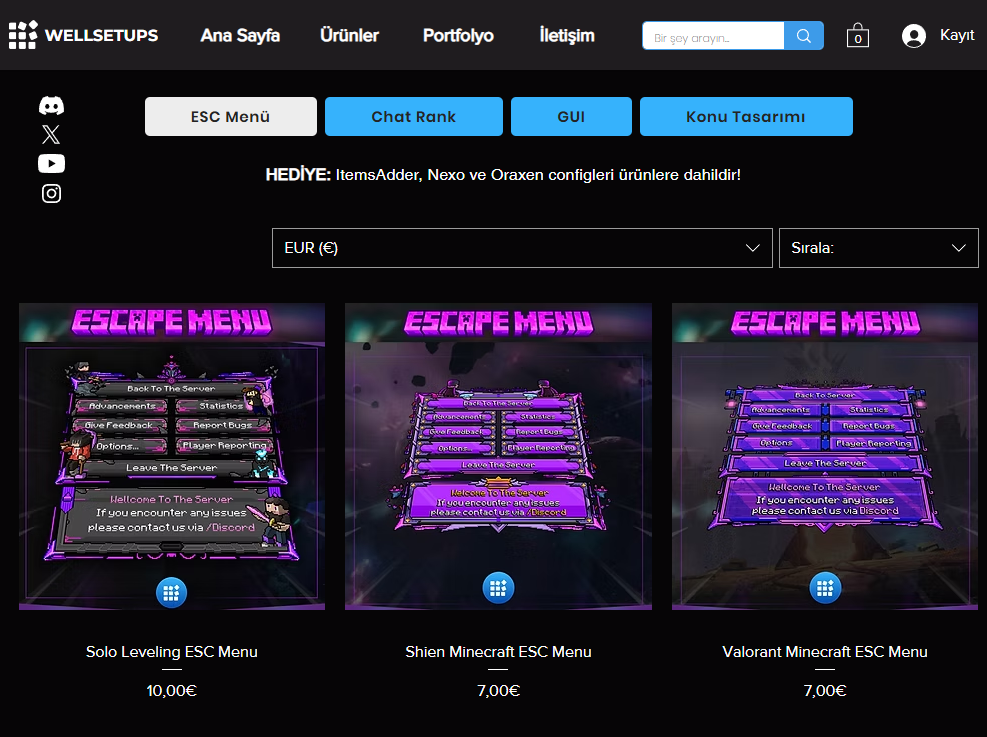Open the Instagram profile icon

pos(51,193)
